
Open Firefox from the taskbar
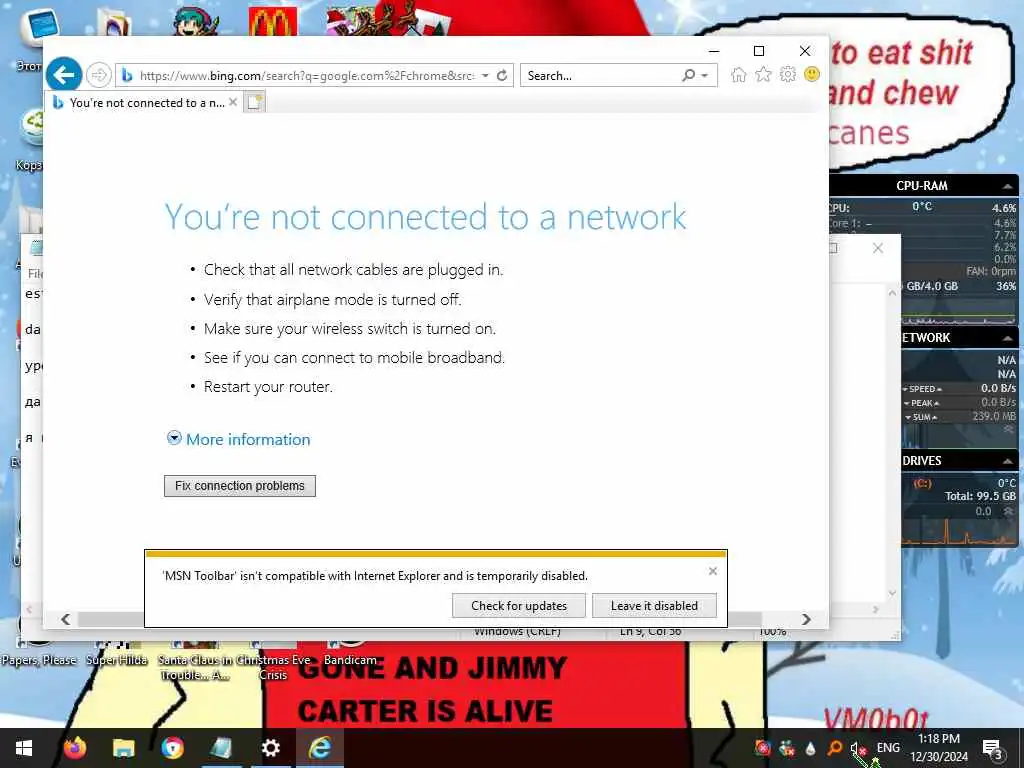tap(74, 748)
